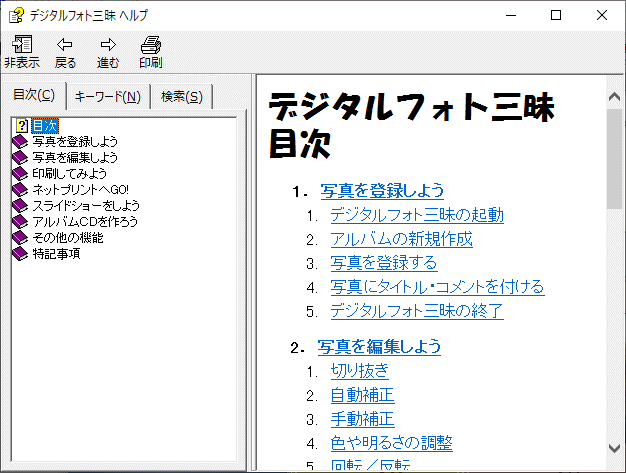
Task: Click the 進む (Forward) arrow icon
Action: (108, 45)
